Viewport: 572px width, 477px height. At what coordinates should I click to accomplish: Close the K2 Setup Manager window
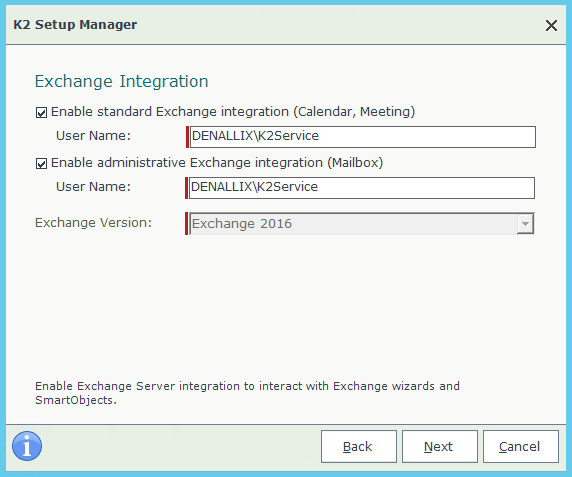pyautogui.click(x=551, y=26)
